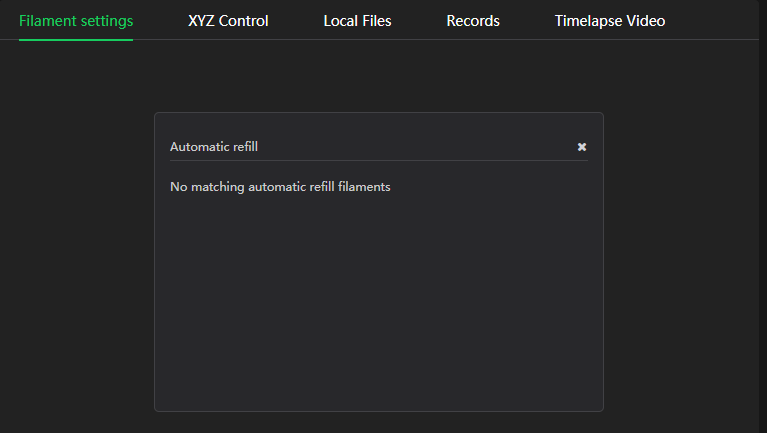Browse Local Files on the printer
Image resolution: width=767 pixels, height=433 pixels.
(357, 21)
